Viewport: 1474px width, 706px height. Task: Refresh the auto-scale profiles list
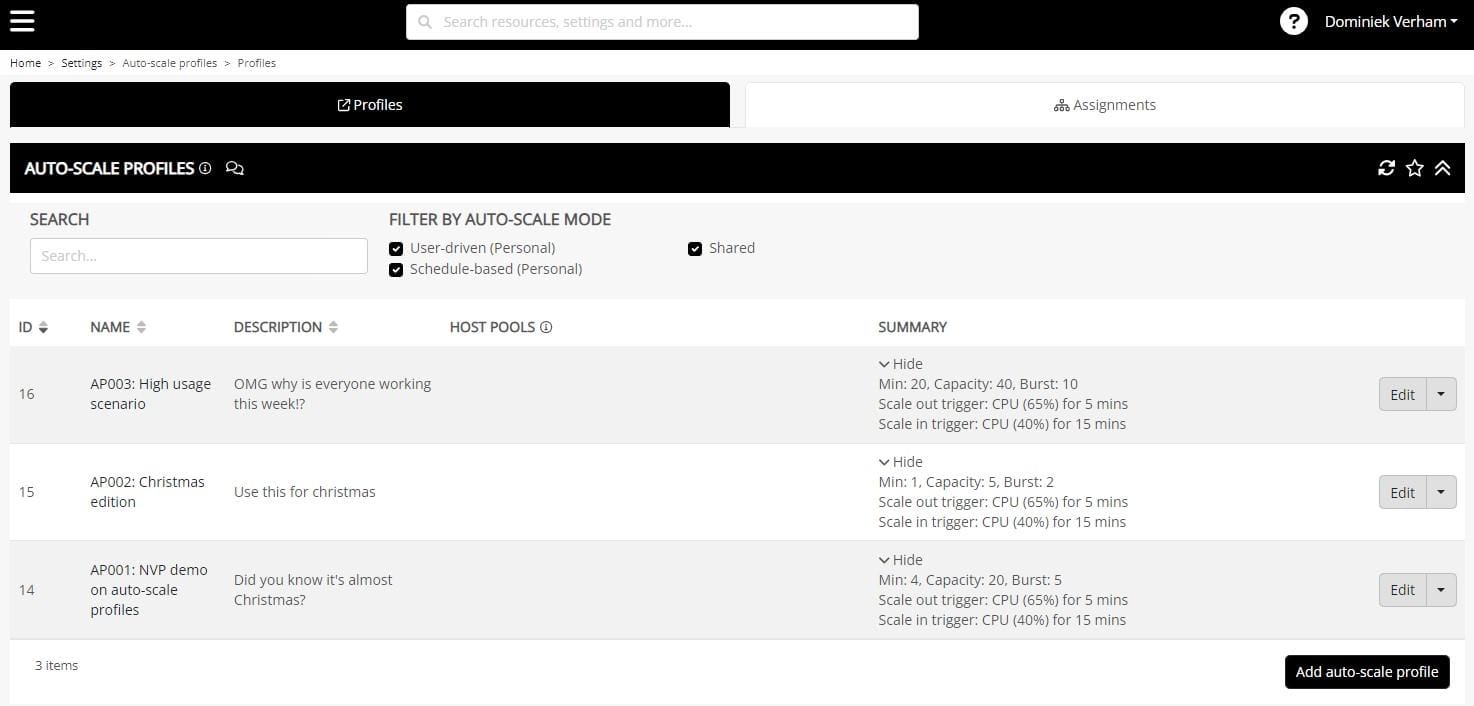tap(1386, 168)
